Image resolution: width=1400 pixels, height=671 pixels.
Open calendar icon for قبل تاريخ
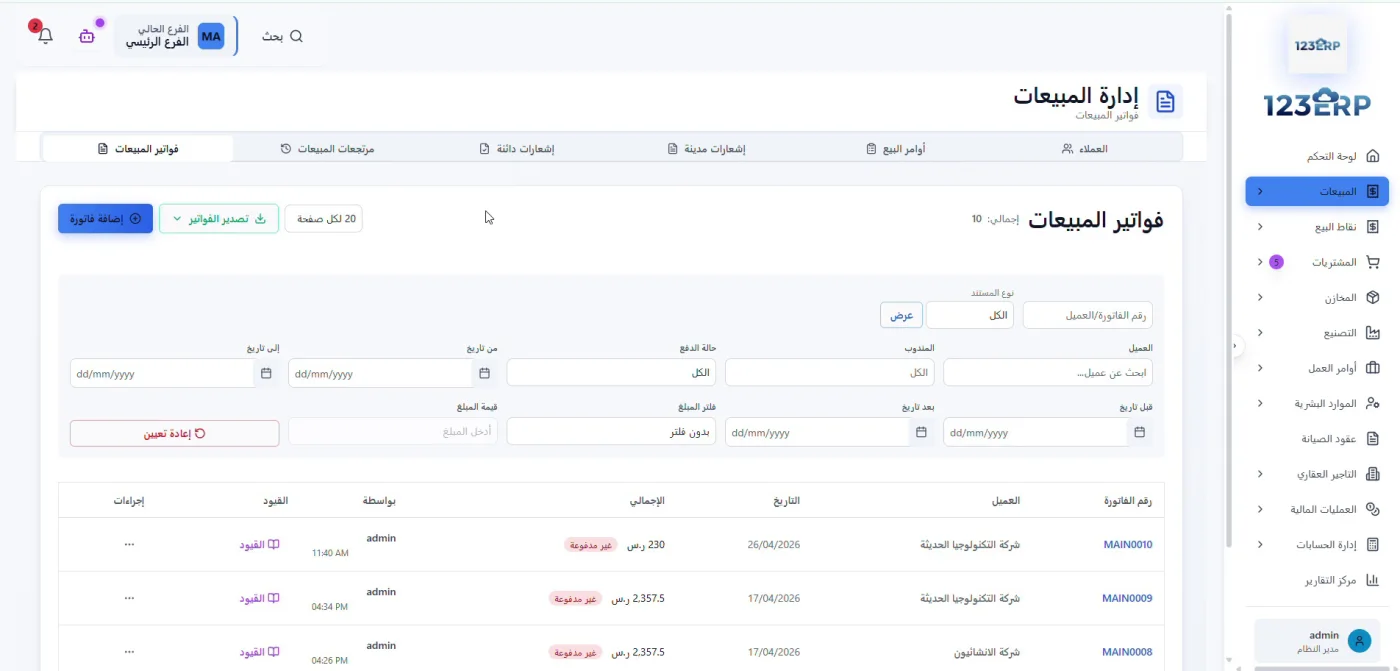[1140, 432]
